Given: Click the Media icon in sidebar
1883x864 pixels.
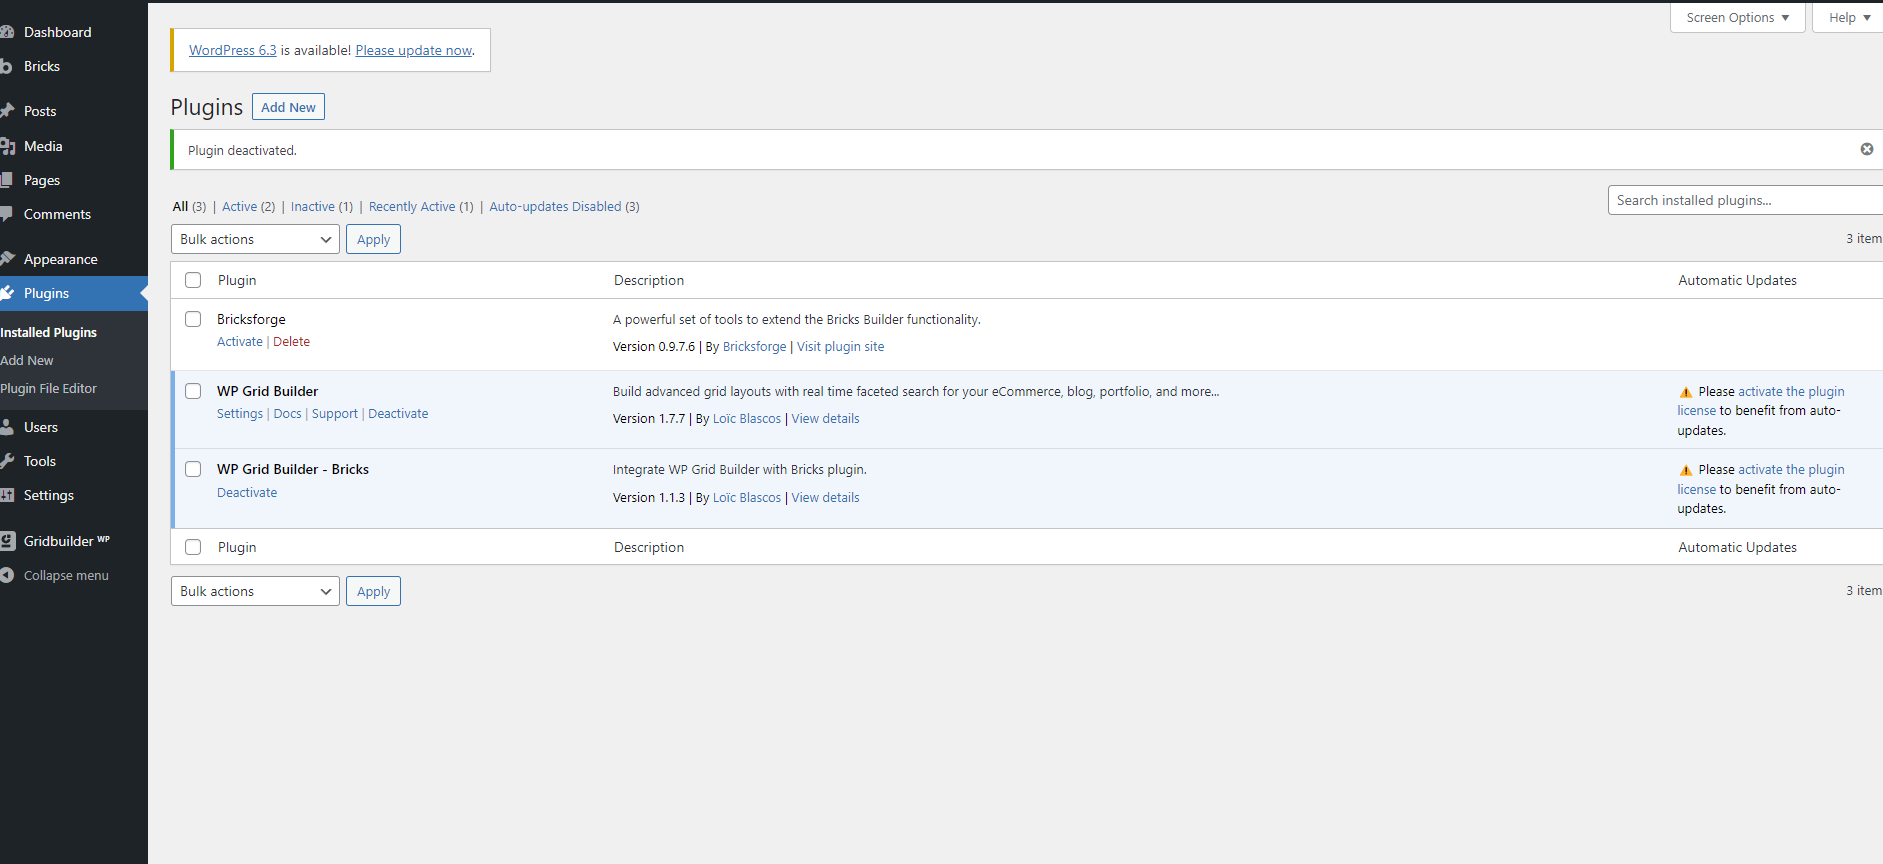Looking at the screenshot, I should [x=6, y=146].
